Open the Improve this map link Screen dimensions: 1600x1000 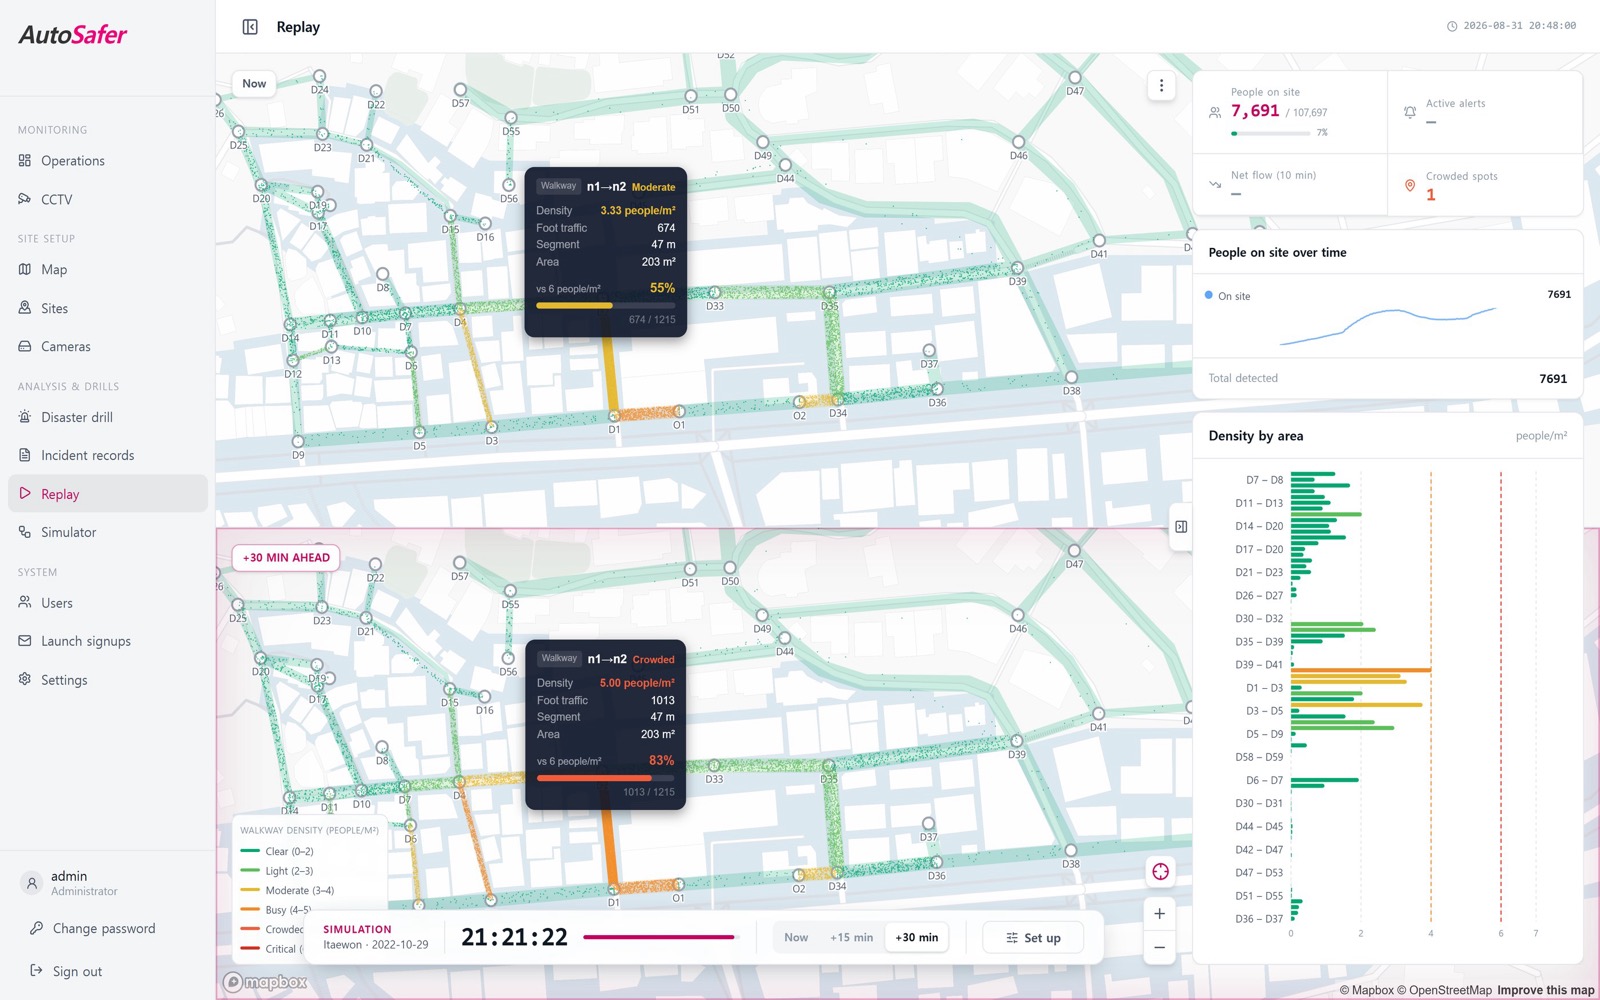1545,990
